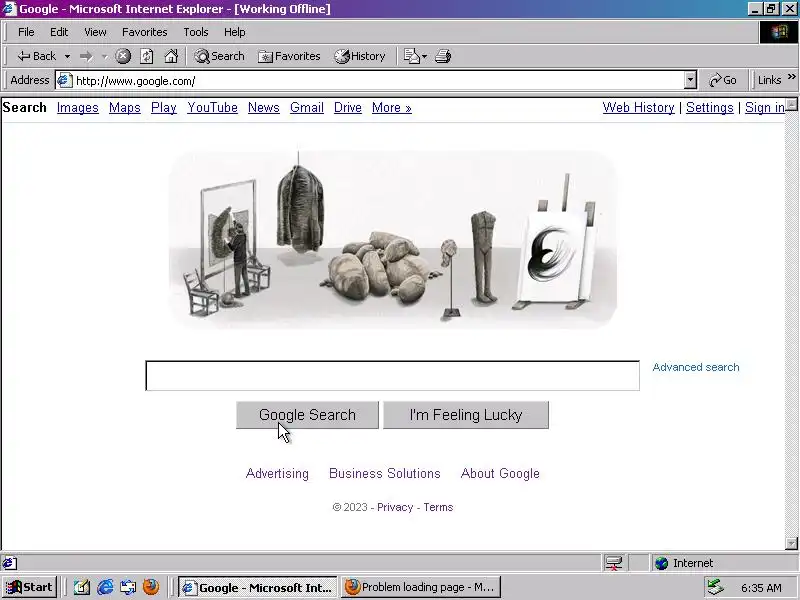Screen dimensions: 800x600
Task: Open the News link
Action: pyautogui.click(x=264, y=108)
